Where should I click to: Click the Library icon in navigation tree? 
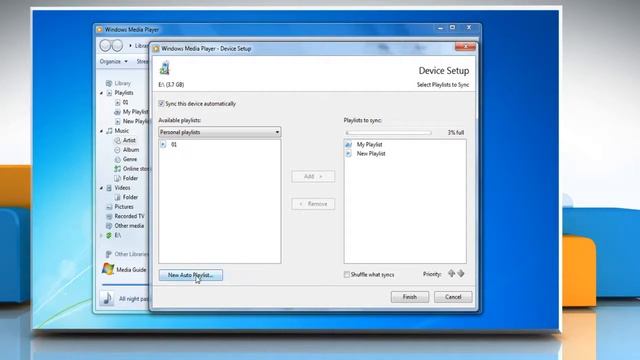pyautogui.click(x=109, y=83)
